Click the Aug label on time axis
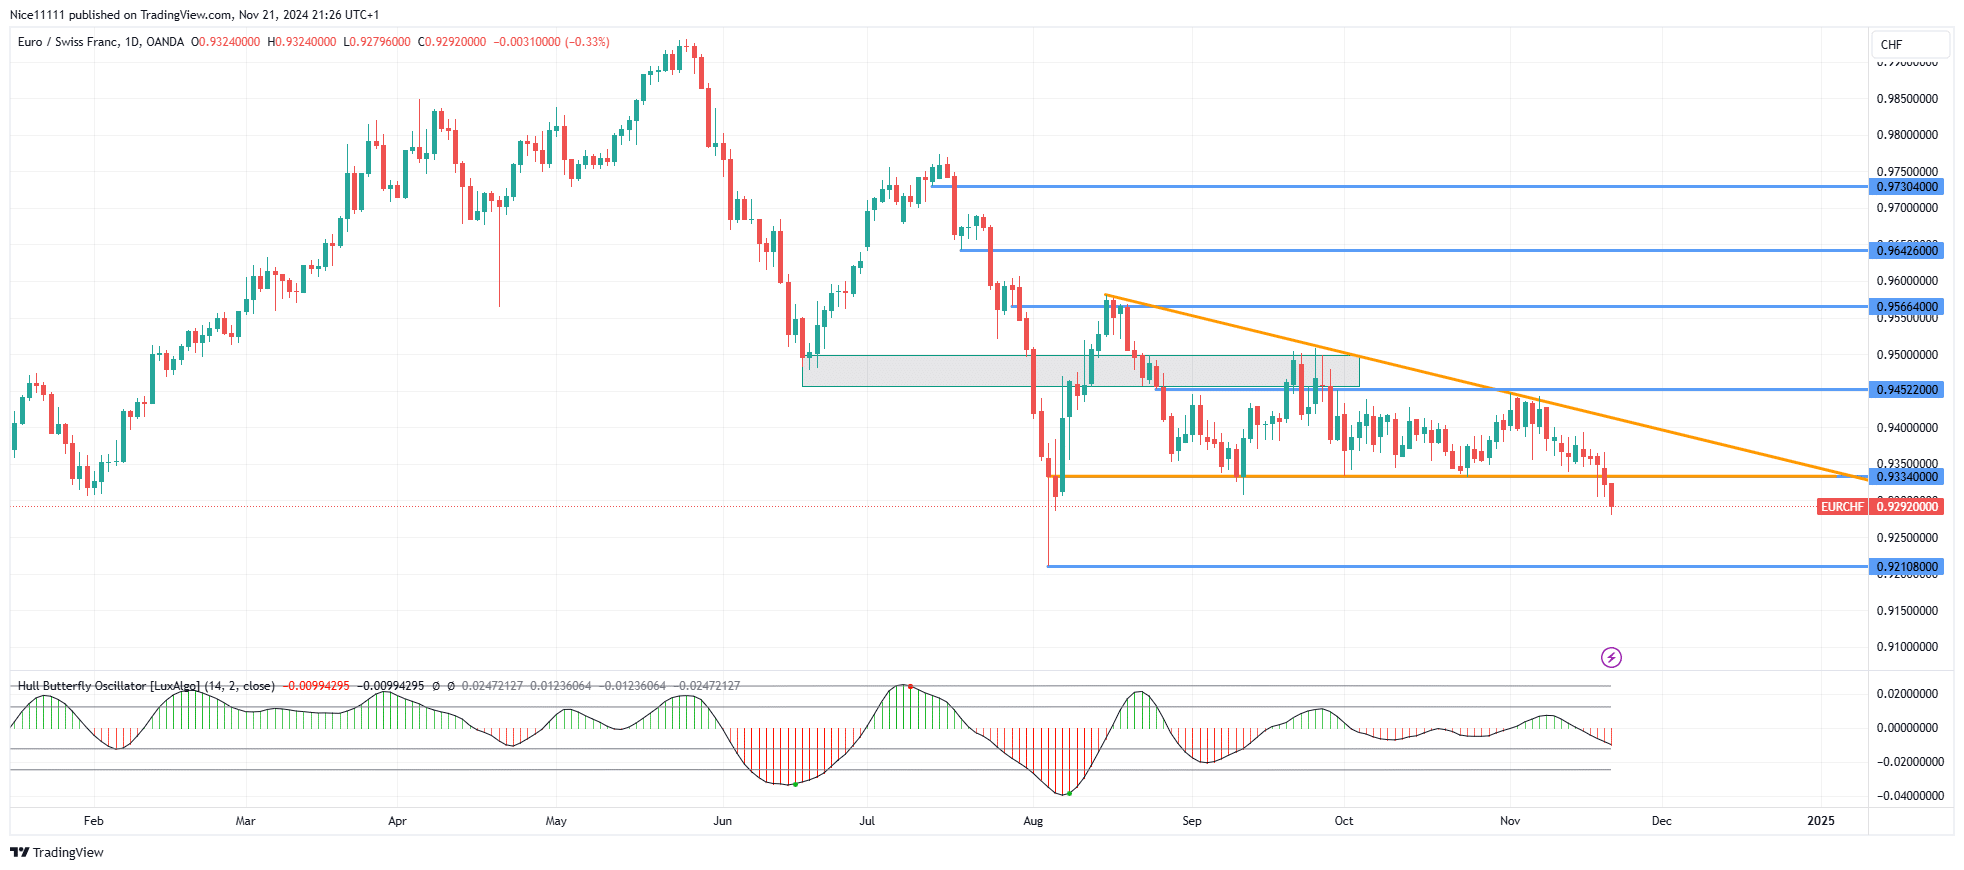 pyautogui.click(x=1033, y=821)
